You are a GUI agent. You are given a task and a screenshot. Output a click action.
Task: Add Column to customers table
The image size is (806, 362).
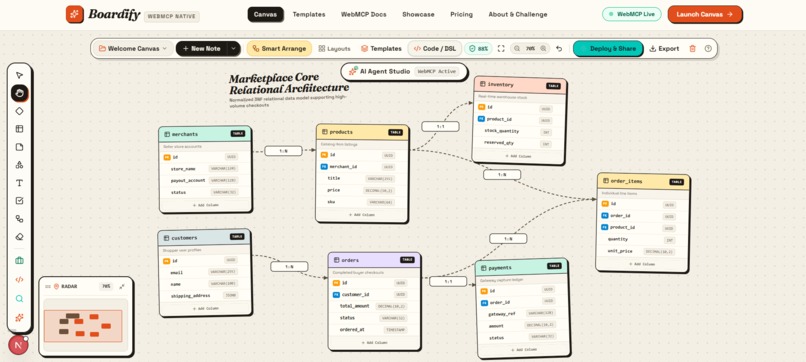[x=205, y=309]
